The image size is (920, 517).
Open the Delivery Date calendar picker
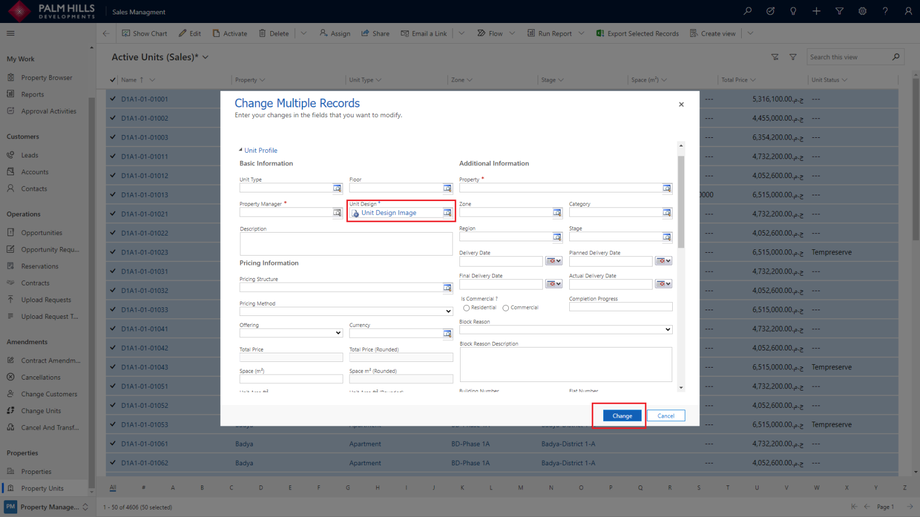[x=553, y=261]
